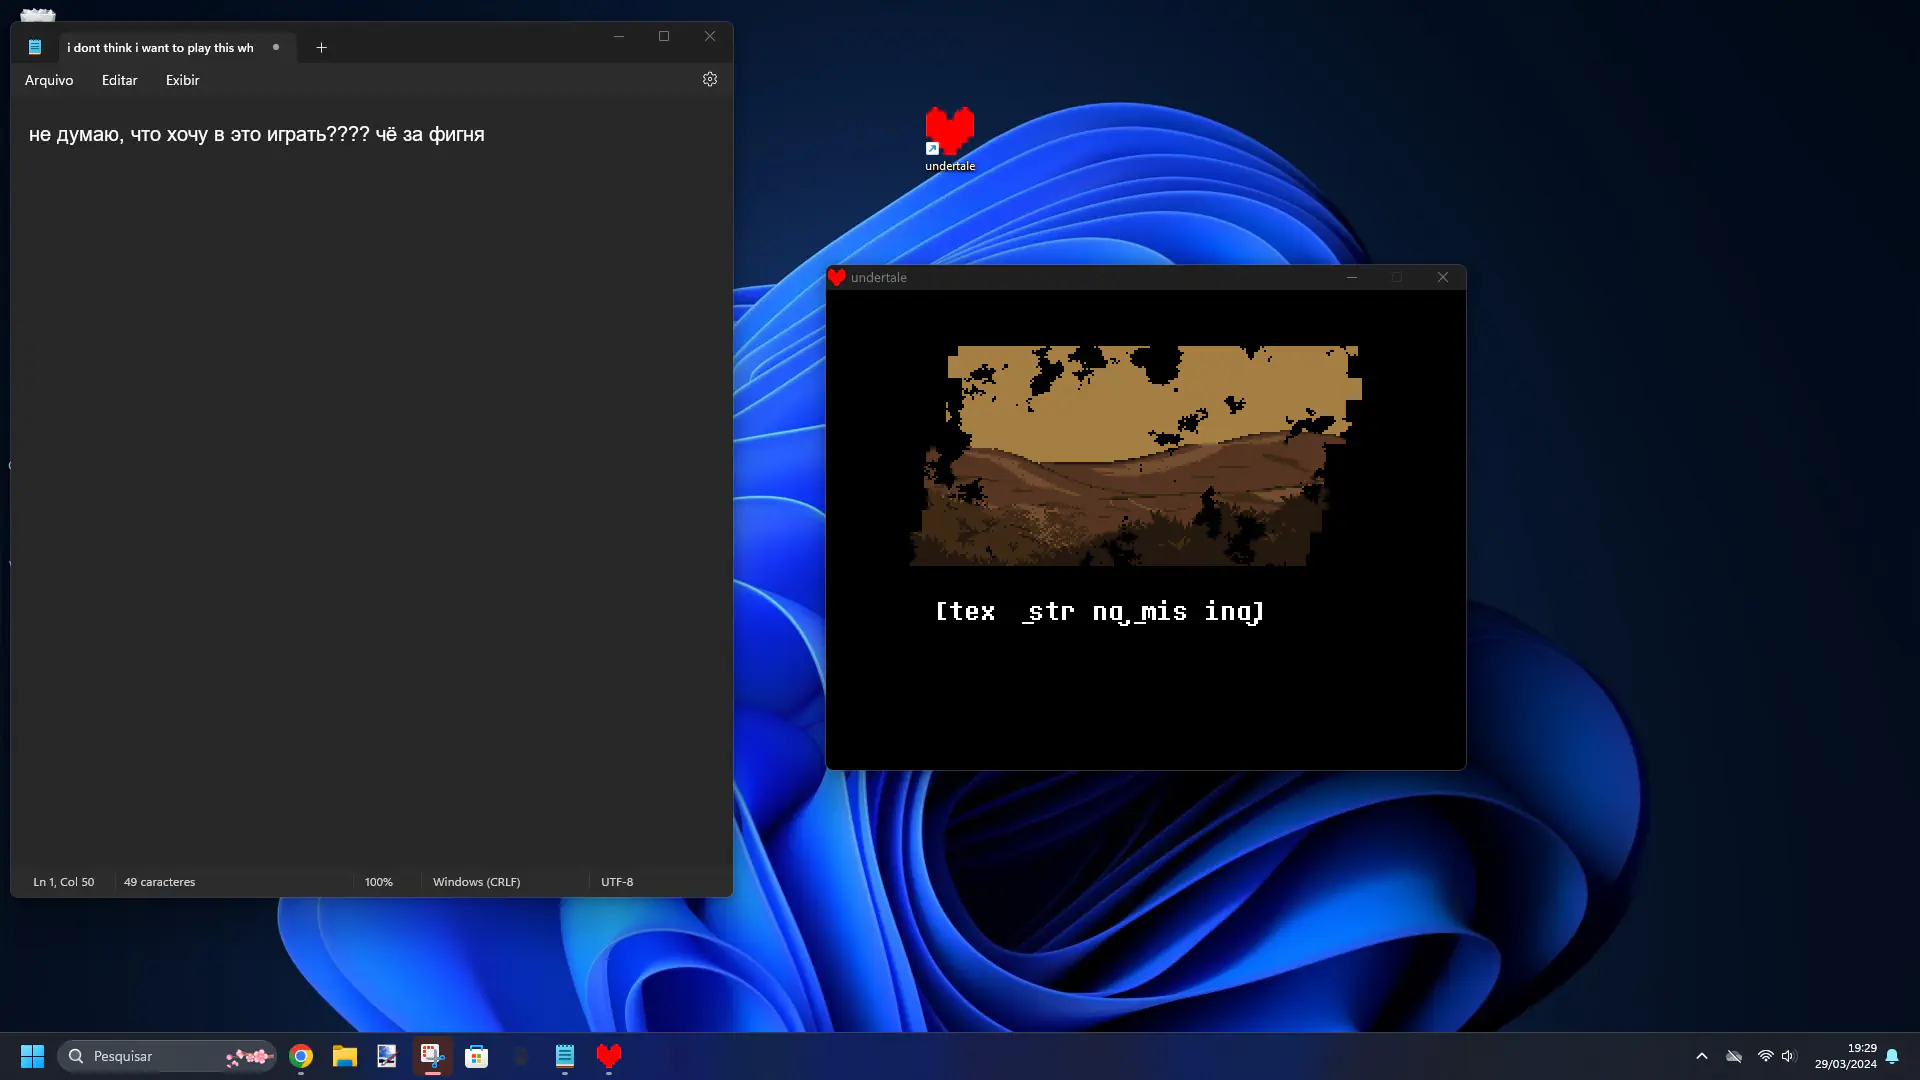Screen dimensions: 1920x1080
Task: Open the Windows Start menu
Action: 32,1056
